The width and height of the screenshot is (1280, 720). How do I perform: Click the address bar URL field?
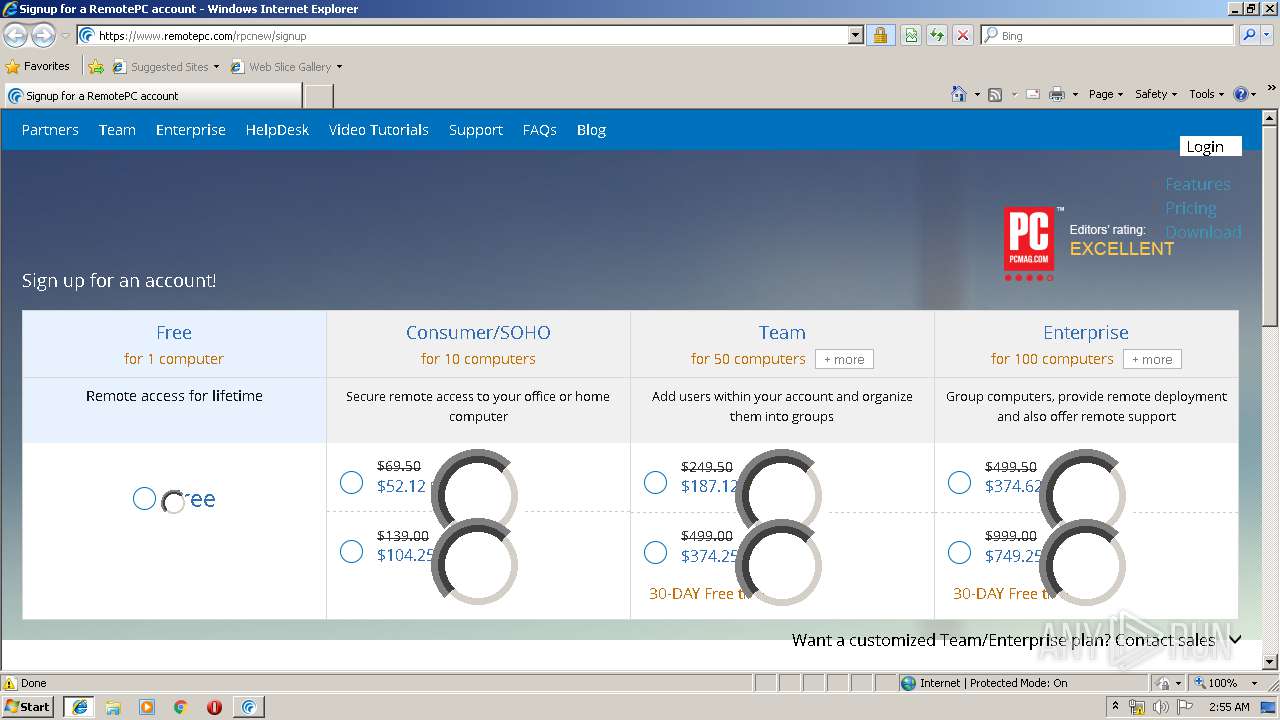(462, 35)
